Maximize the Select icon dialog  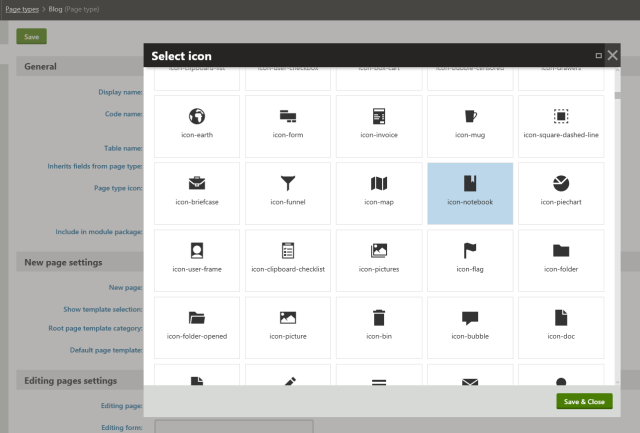[598, 56]
